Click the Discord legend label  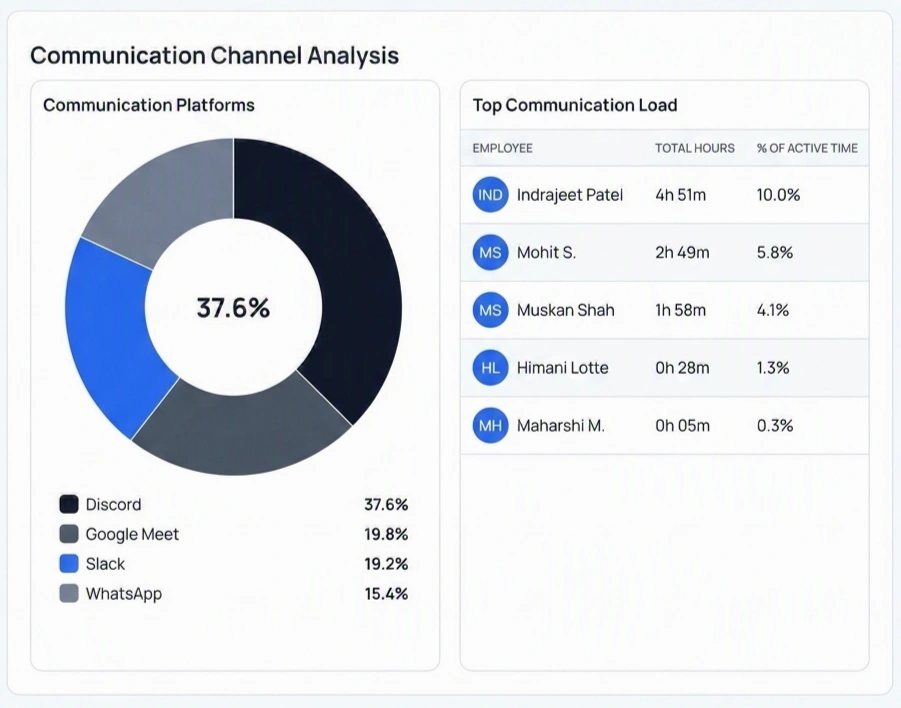pos(113,504)
